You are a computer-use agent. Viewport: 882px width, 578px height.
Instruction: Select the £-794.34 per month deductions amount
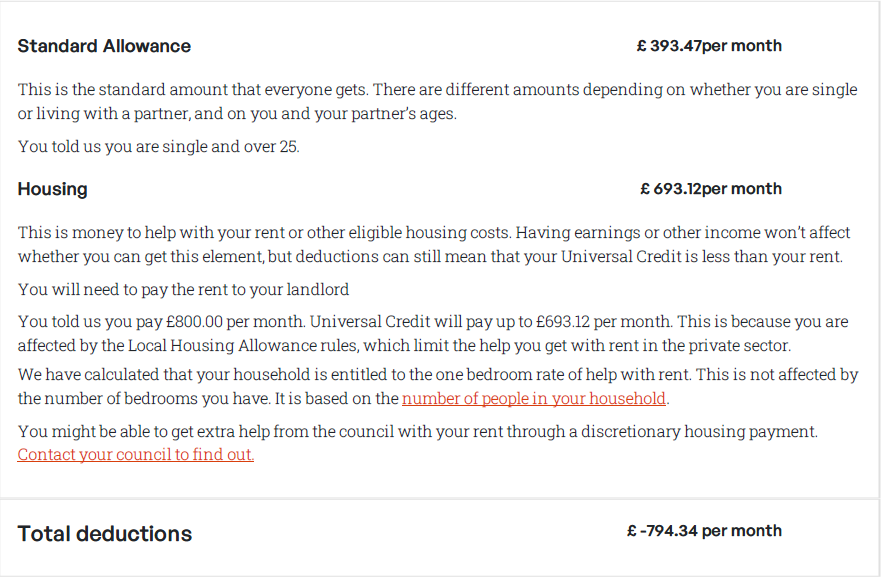tap(704, 531)
